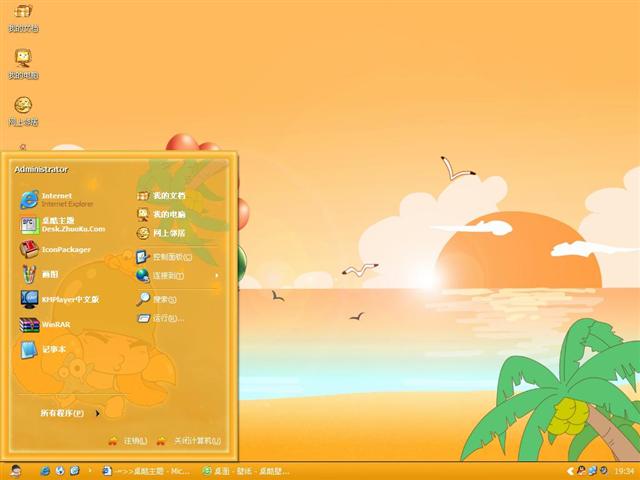Expand hidden tray icons arrow

coord(571,471)
